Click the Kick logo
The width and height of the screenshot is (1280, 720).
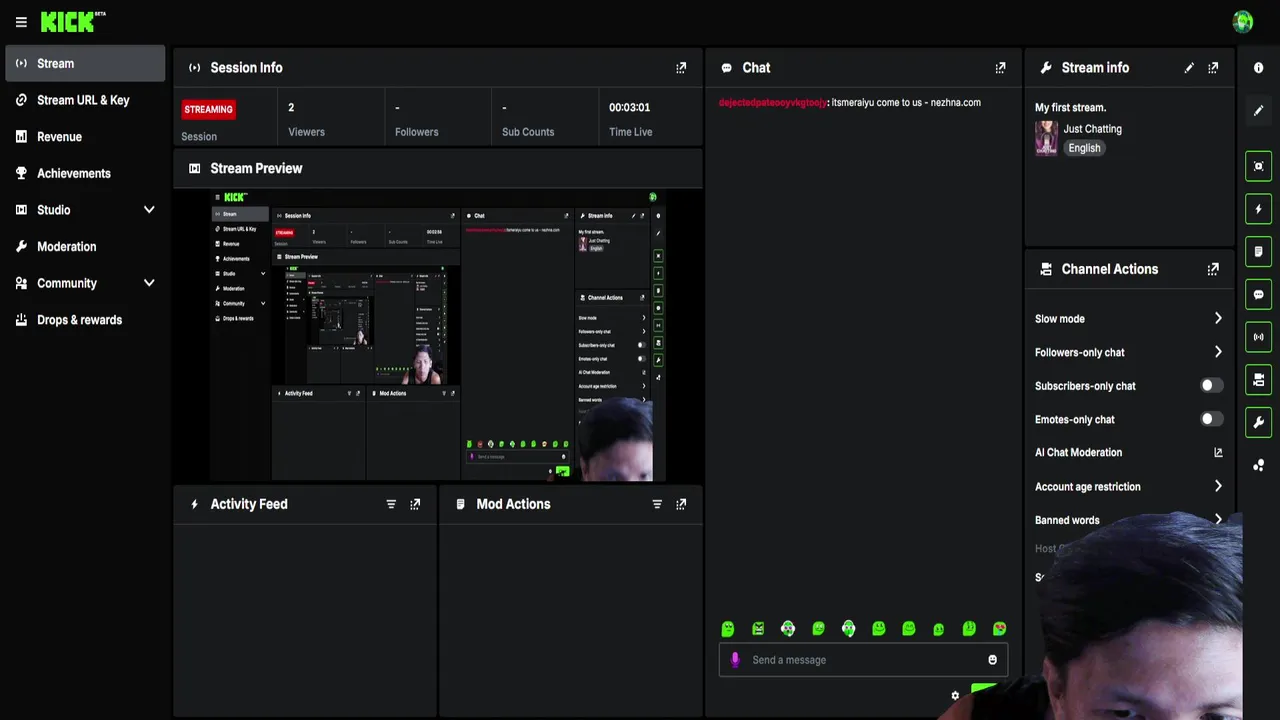(x=73, y=21)
